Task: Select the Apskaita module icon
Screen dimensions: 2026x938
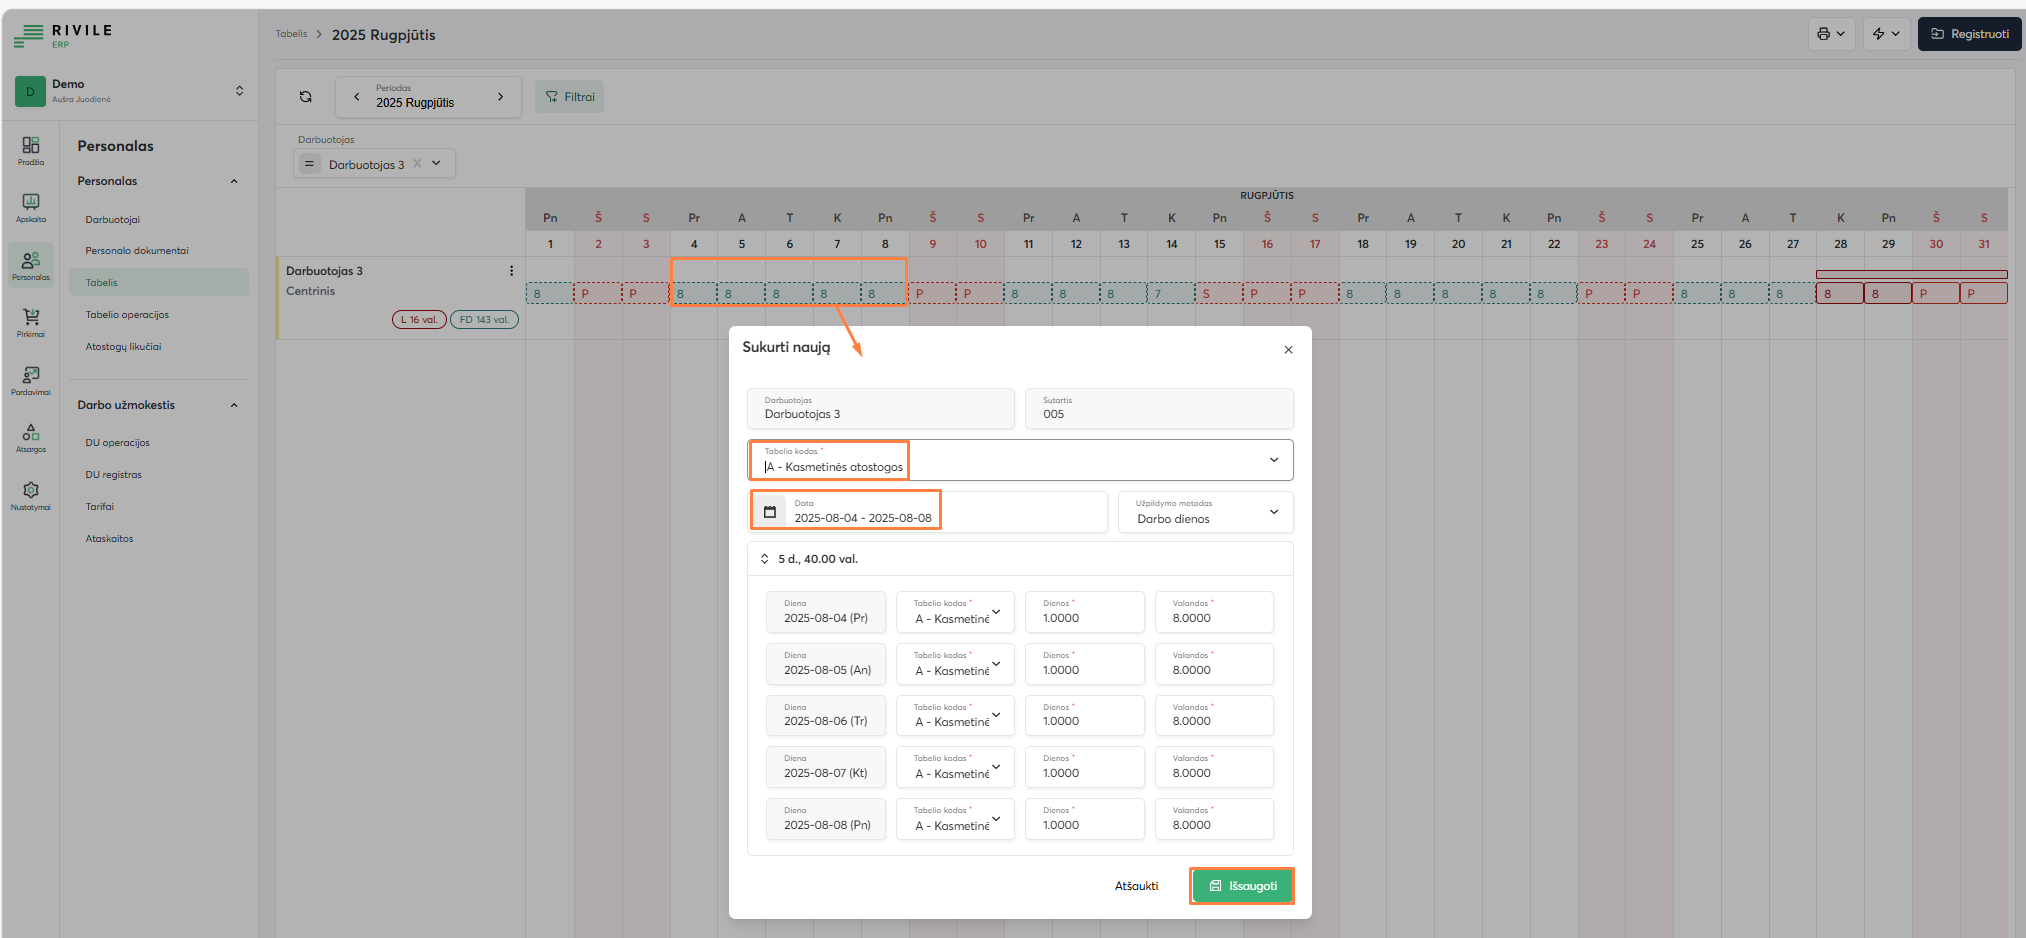Action: 30,207
